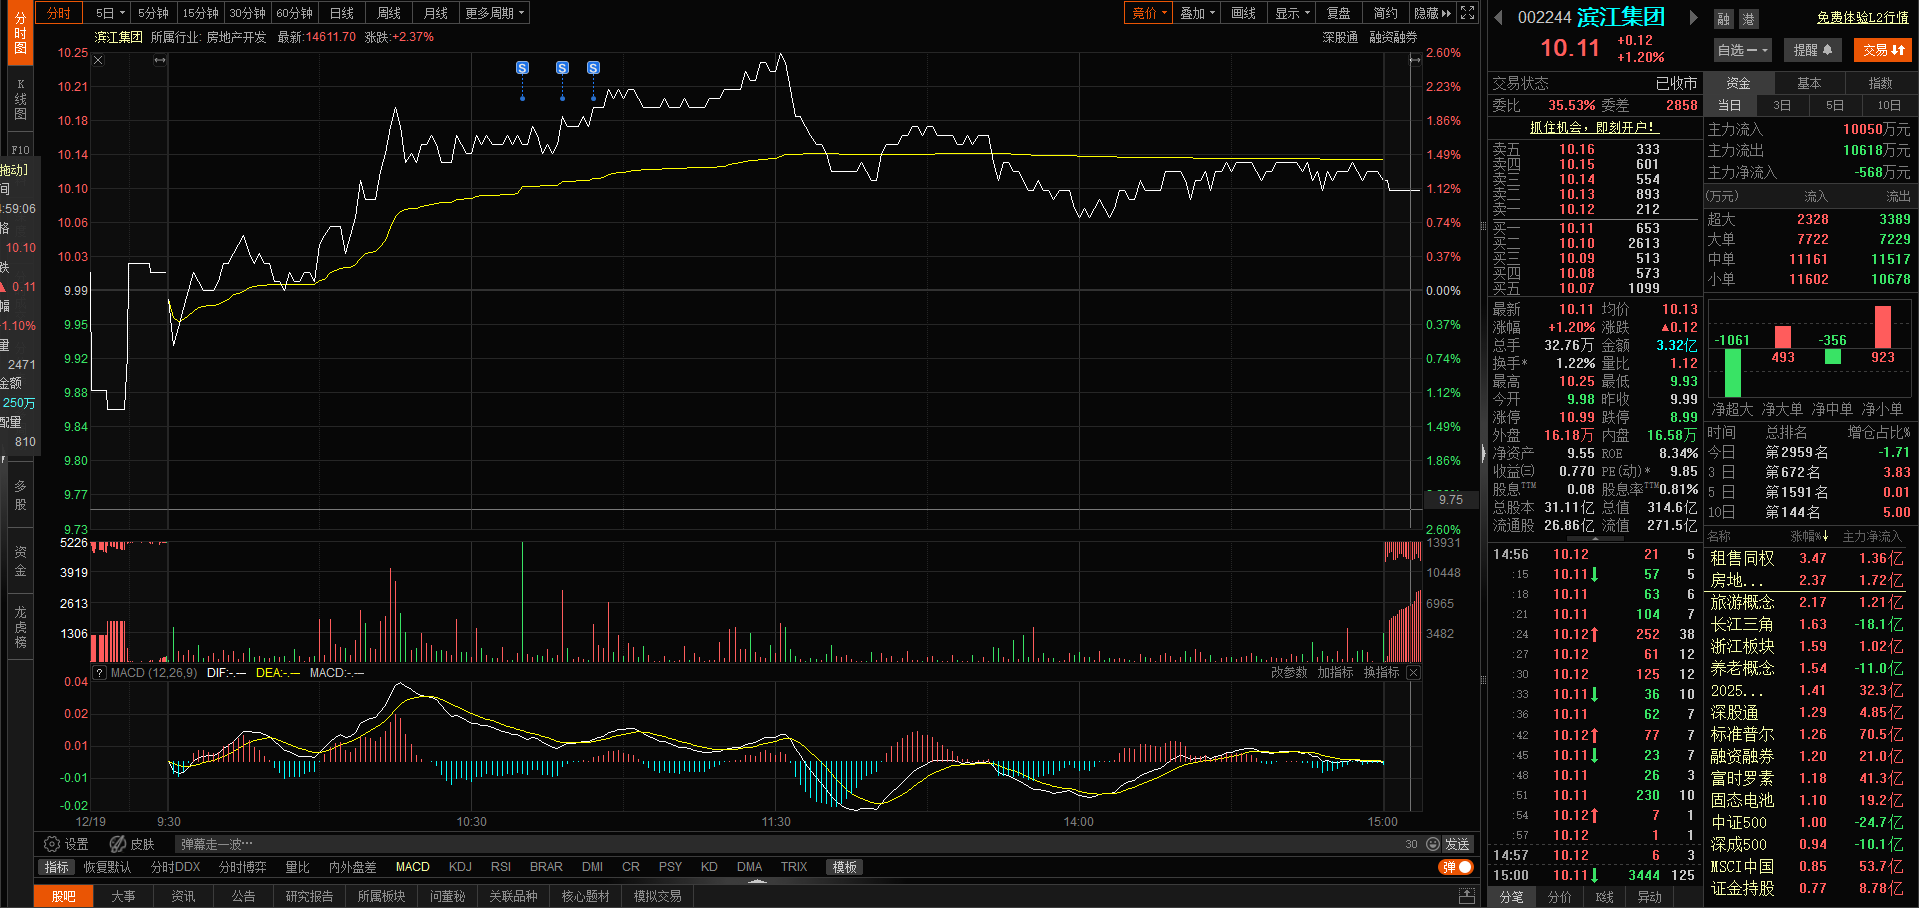
Task: Open 资金 in the left sidebar
Action: (x=20, y=561)
